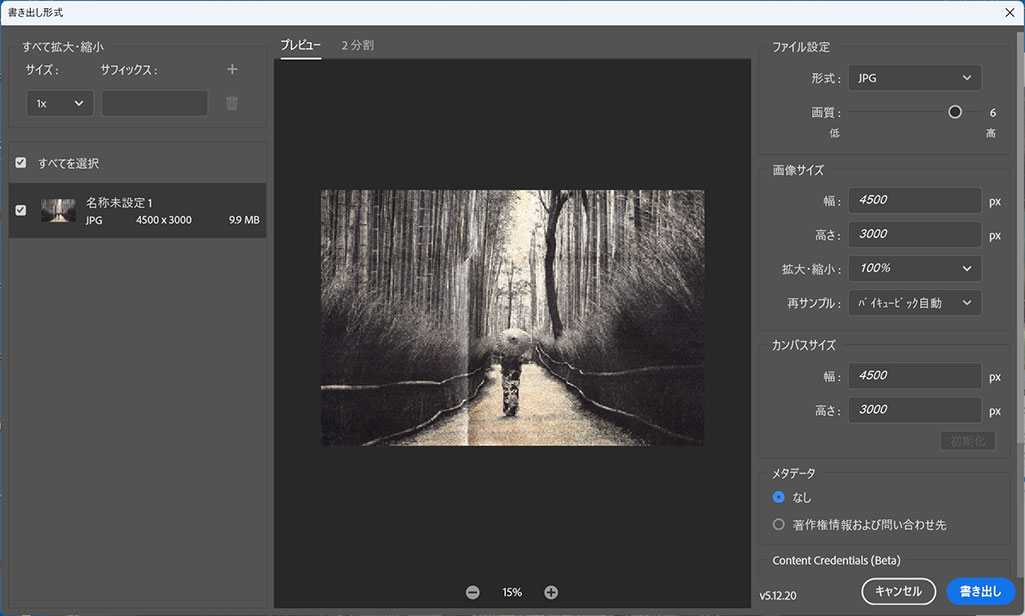Expand the 拡大・縮小 100% dropdown

coord(915,268)
